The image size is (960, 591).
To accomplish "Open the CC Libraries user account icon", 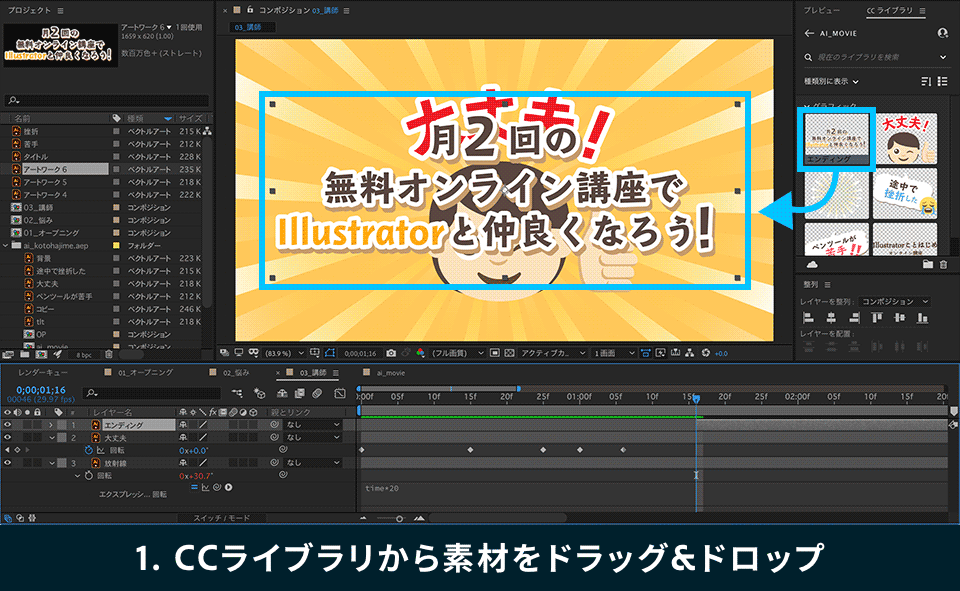I will coord(942,33).
